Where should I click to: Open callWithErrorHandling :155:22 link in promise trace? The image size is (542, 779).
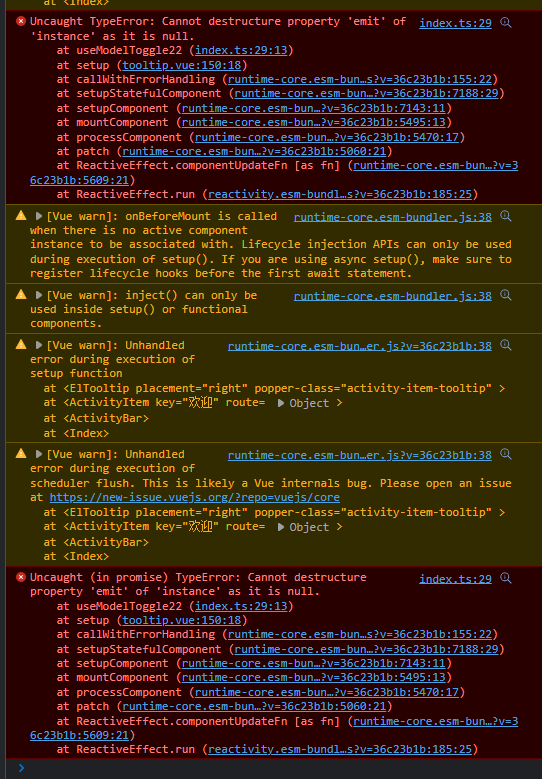(360, 634)
